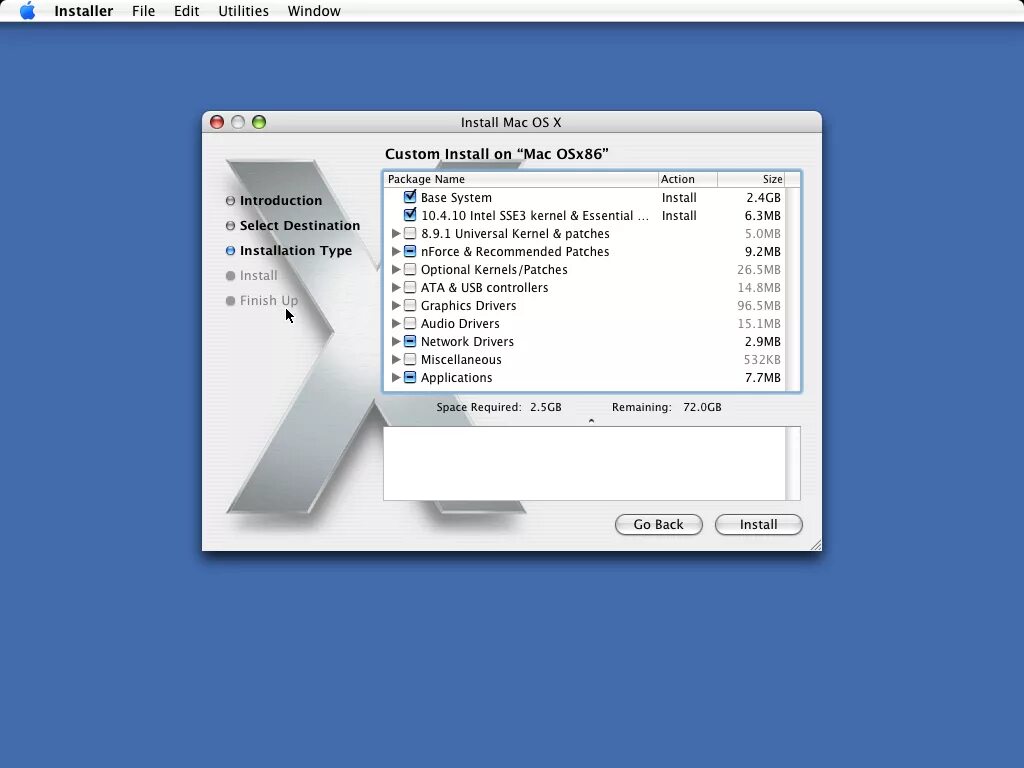Click the window resize grip corner
This screenshot has height=768, width=1024.
[816, 545]
